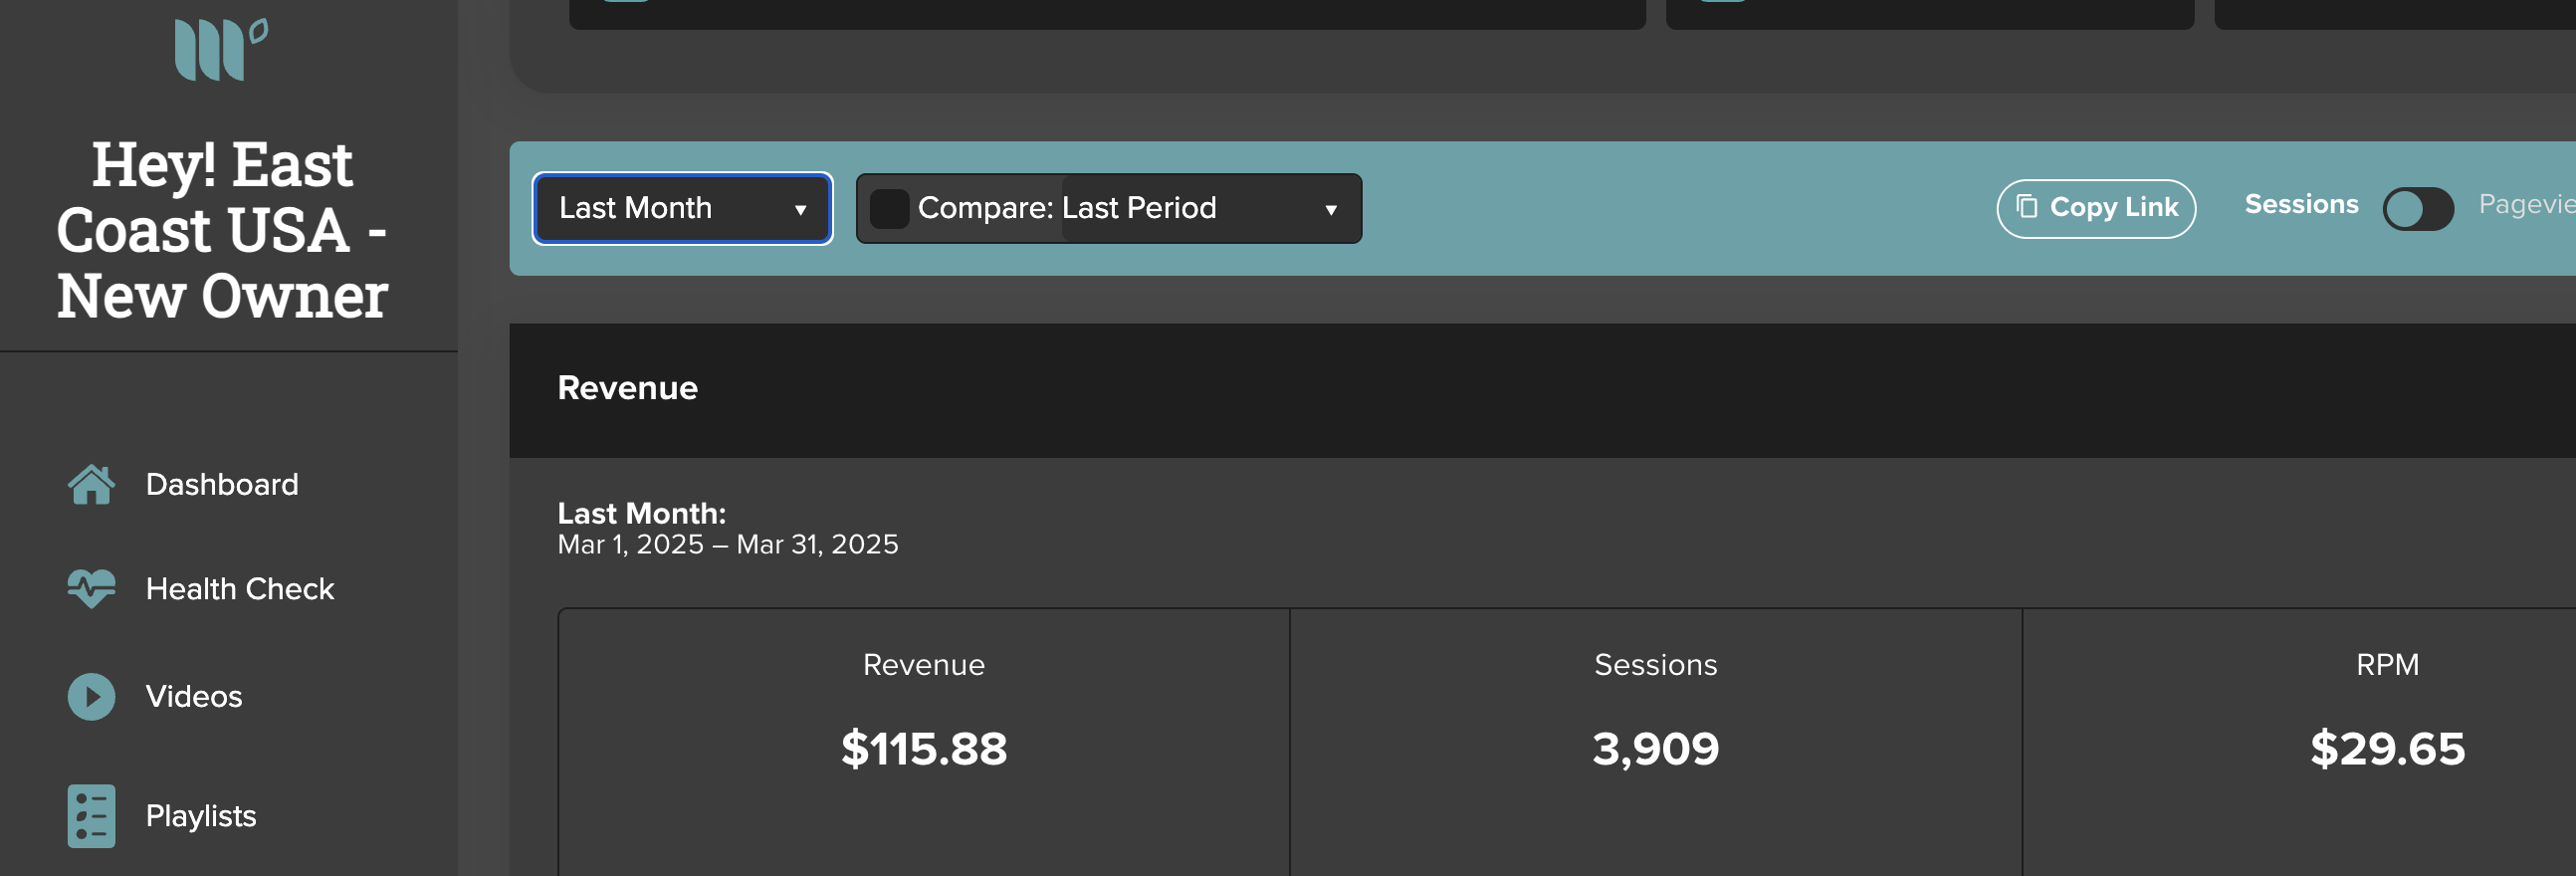Open the Videos sidebar item
This screenshot has width=2576, height=876.
click(194, 697)
